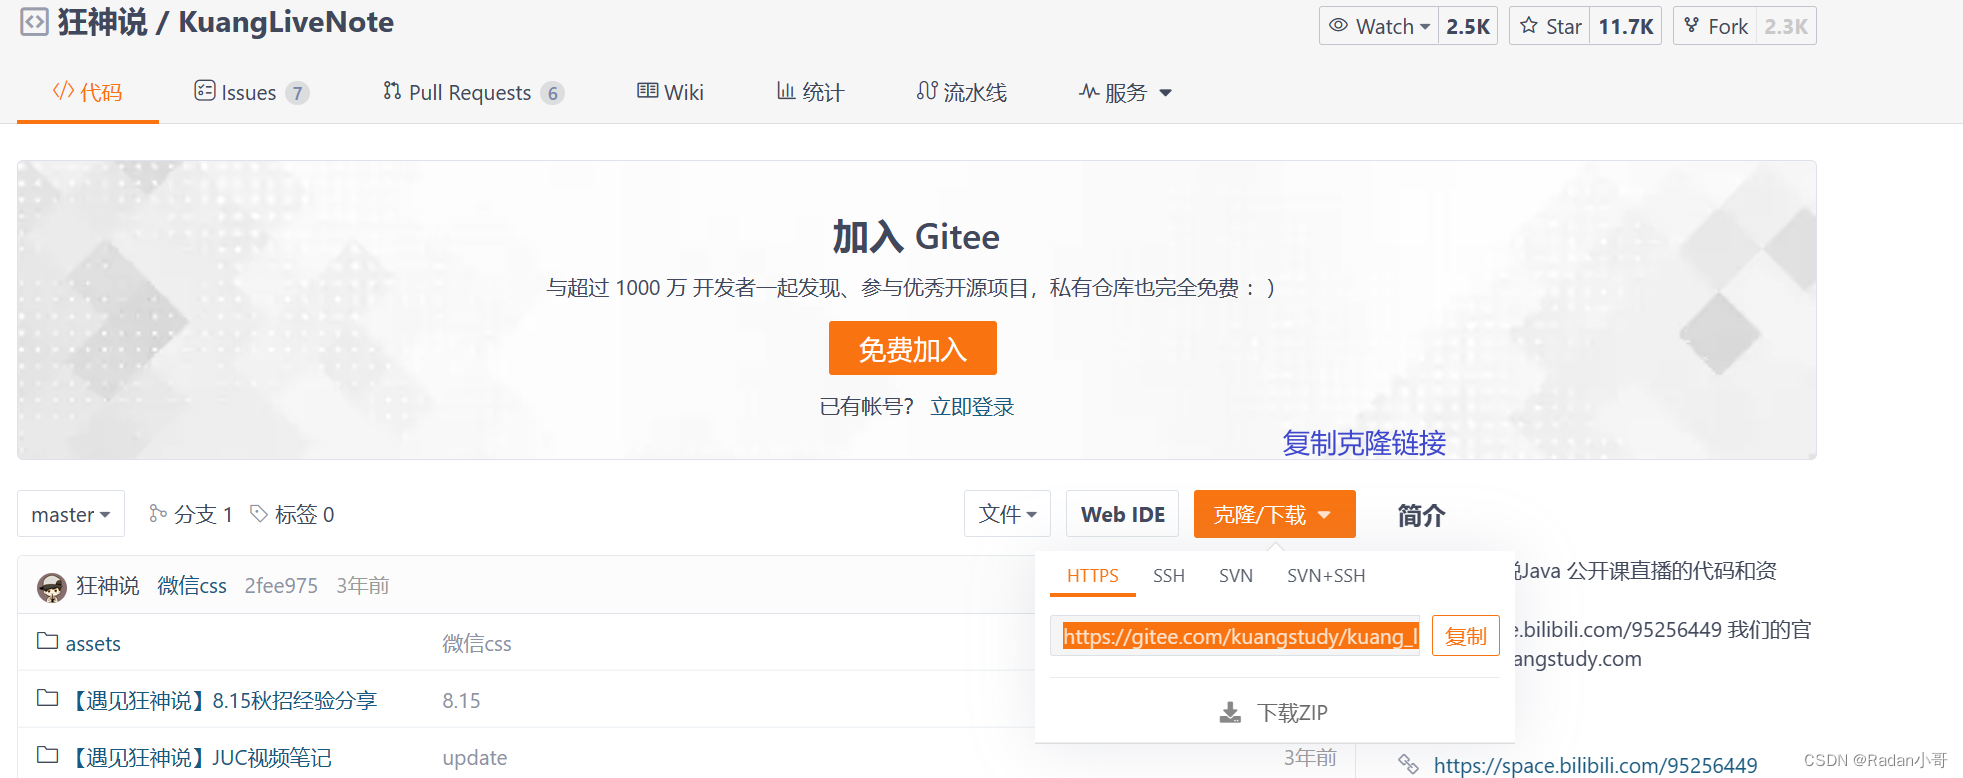Click the 微信css commit message in assets row
Viewport: 1963px width, 778px height.
[x=477, y=643]
